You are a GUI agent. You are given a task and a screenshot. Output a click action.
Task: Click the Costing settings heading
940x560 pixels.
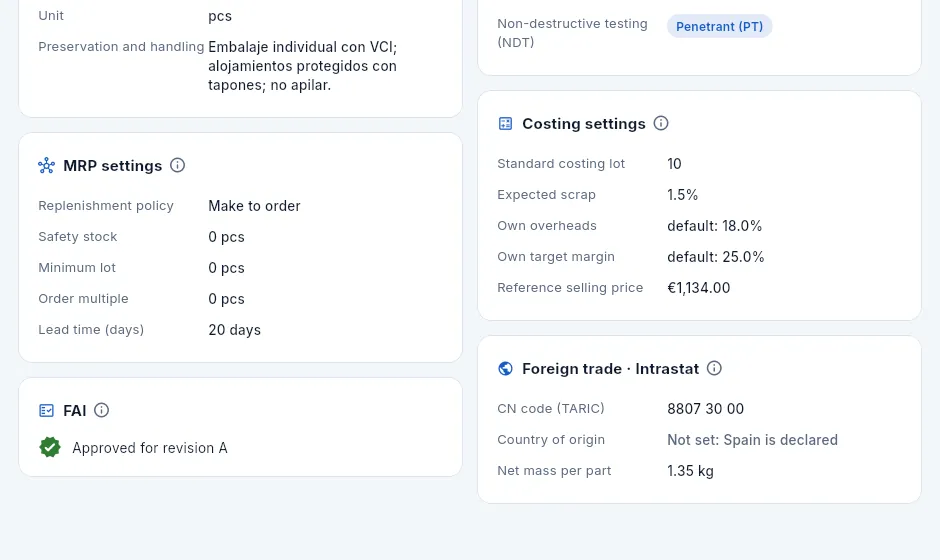coord(584,124)
